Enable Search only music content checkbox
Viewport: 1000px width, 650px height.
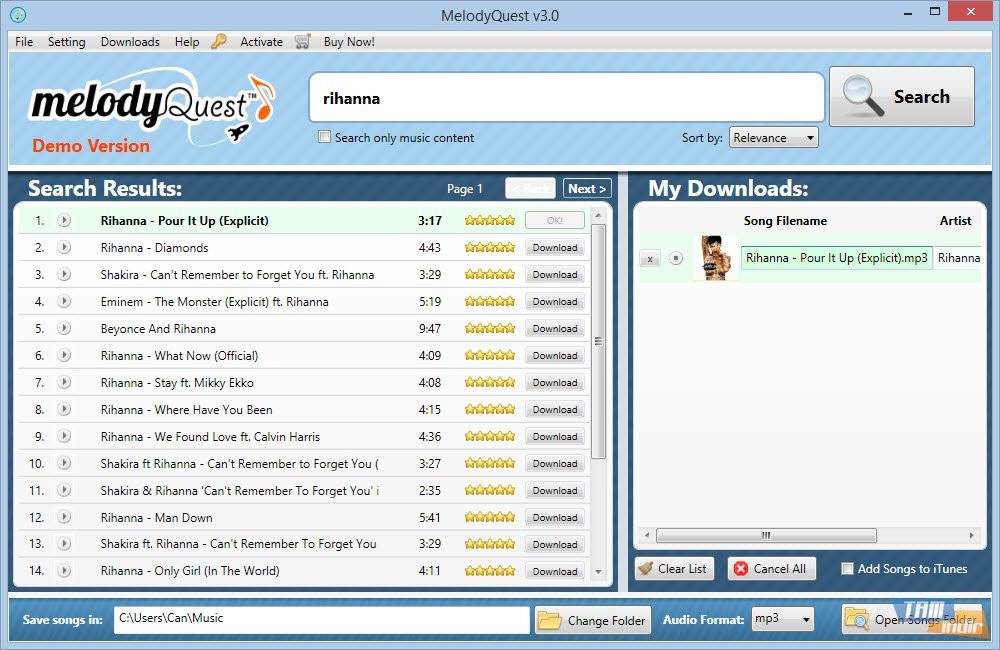[x=324, y=137]
